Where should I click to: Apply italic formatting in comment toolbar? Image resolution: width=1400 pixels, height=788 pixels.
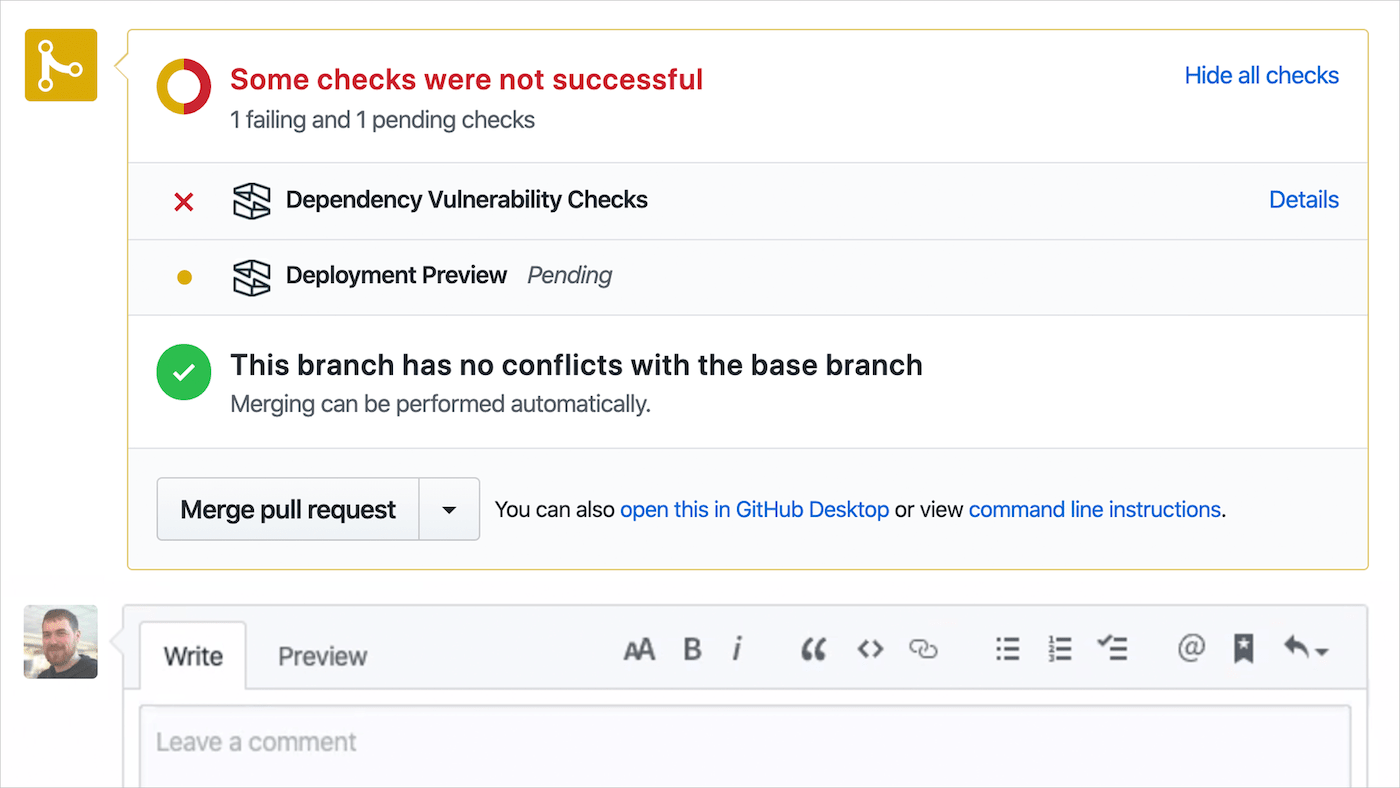[x=737, y=650]
